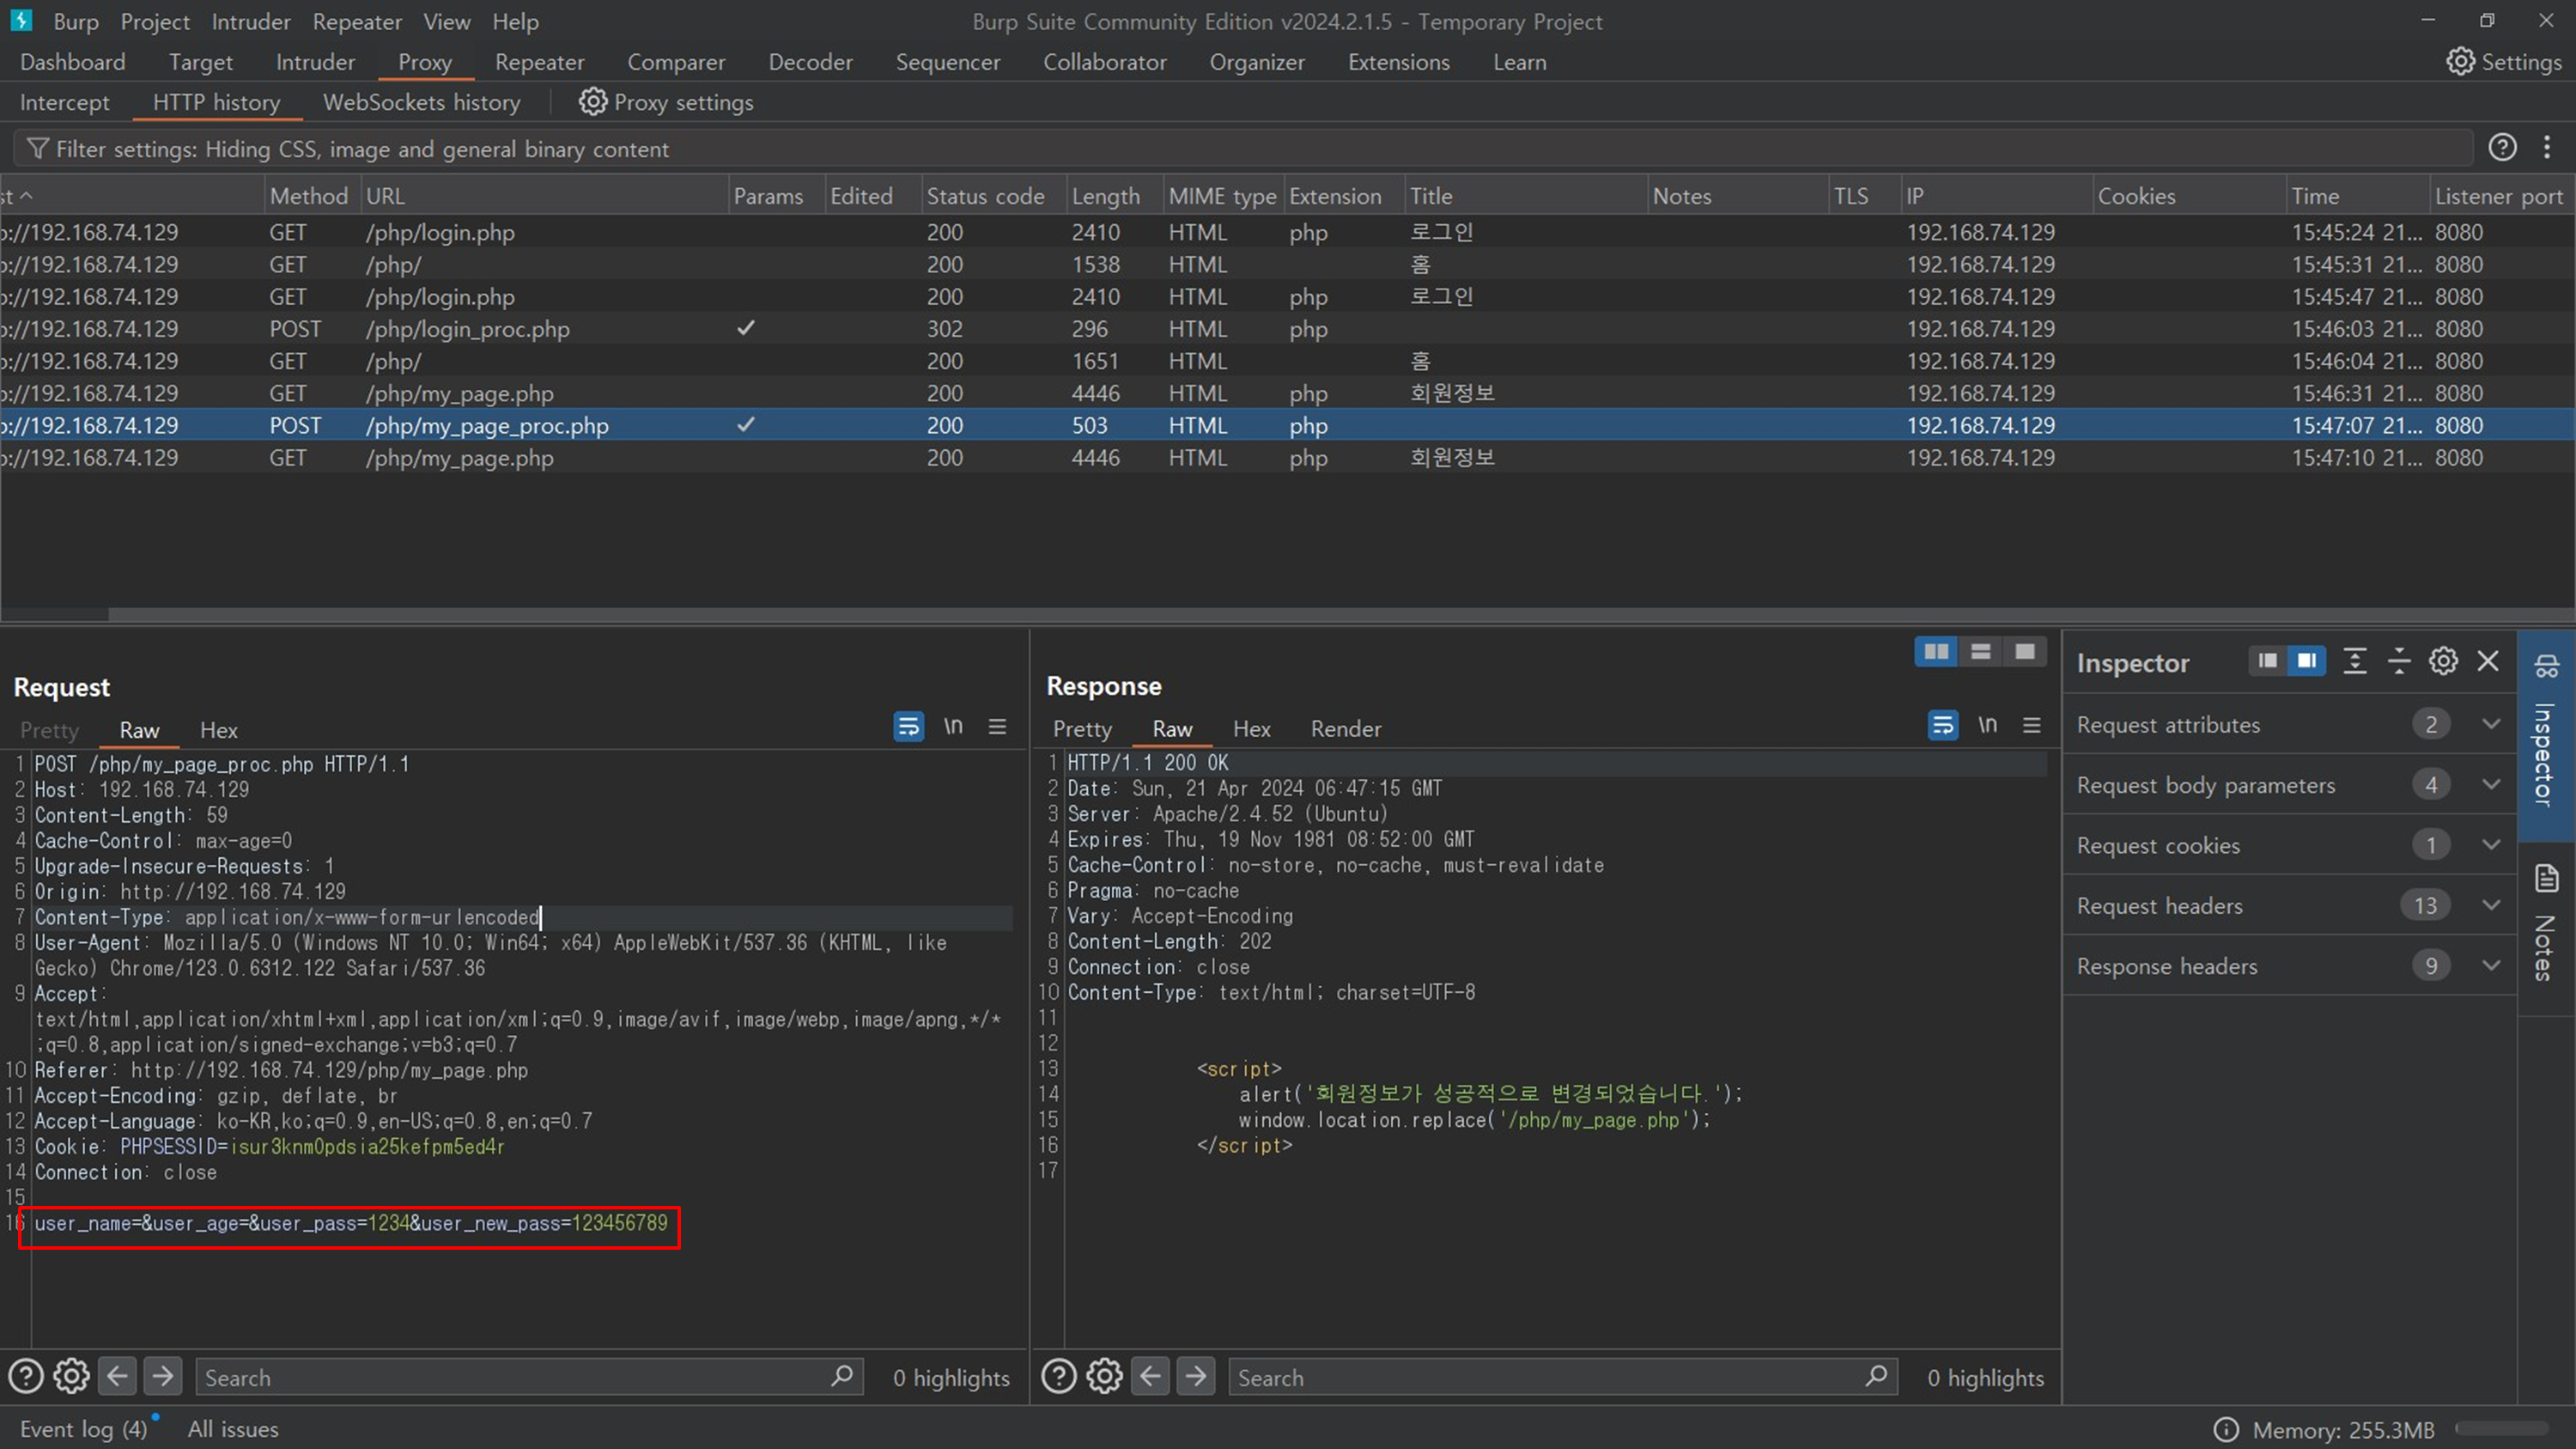The height and width of the screenshot is (1449, 2576).
Task: Switch to the Repeater tool tab
Action: pos(539,62)
